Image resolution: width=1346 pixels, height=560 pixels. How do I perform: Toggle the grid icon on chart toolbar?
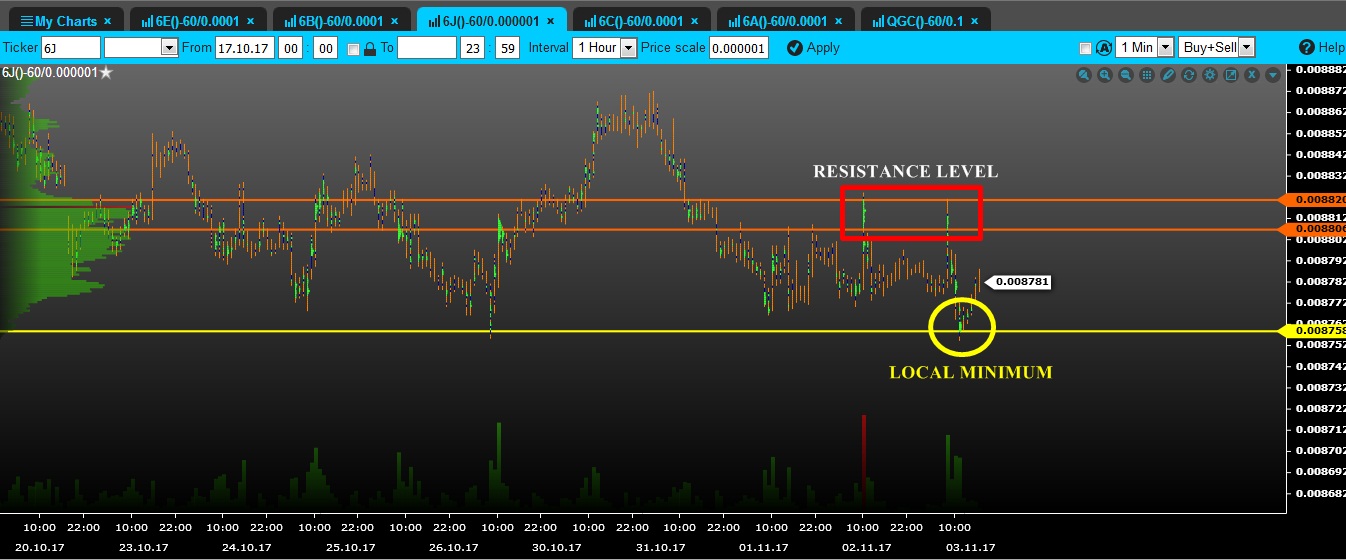[x=1147, y=75]
